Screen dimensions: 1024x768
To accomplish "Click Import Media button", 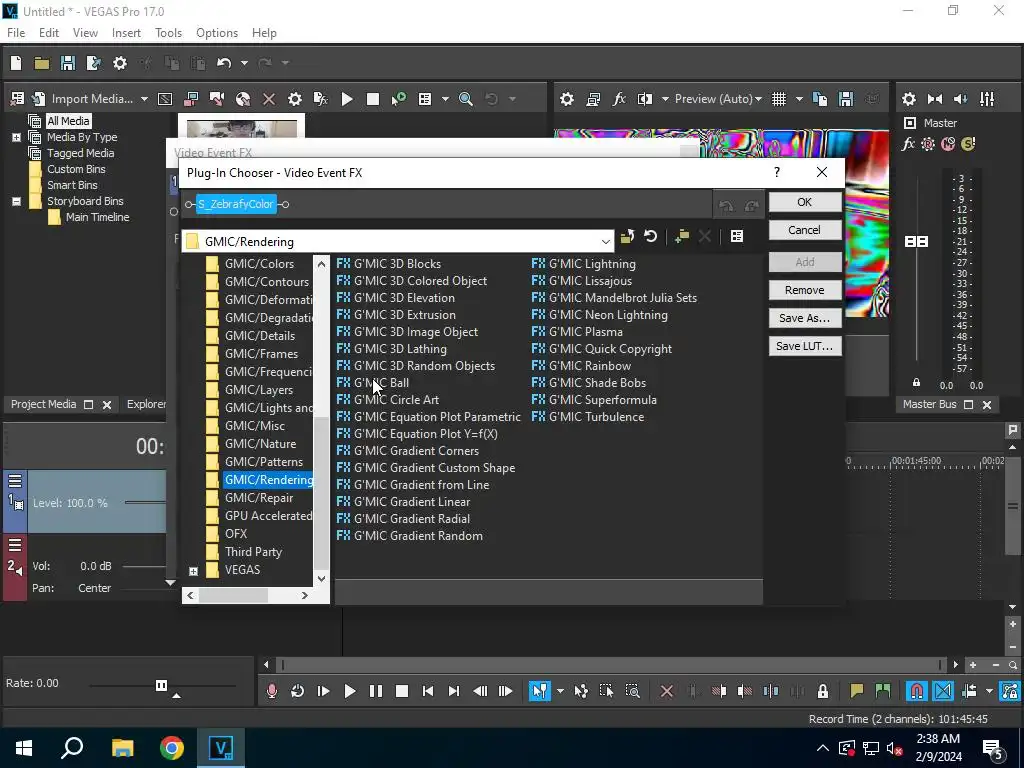I will (x=91, y=99).
